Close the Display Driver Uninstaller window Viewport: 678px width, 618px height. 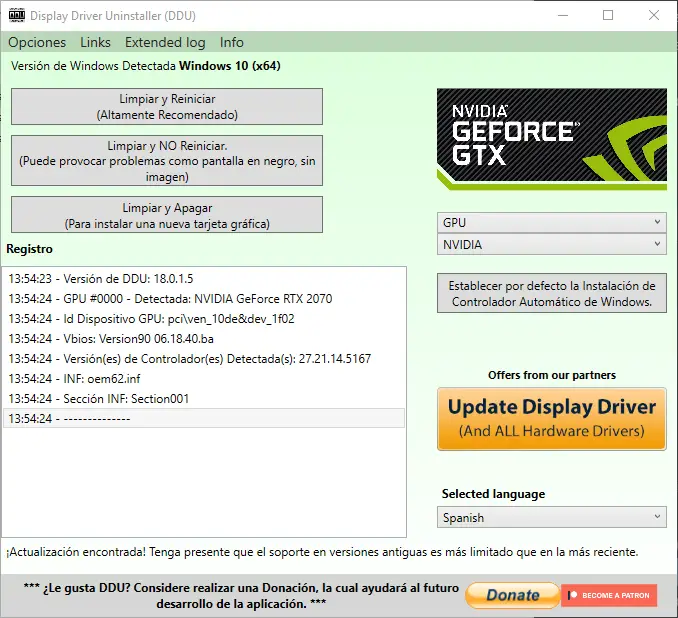pyautogui.click(x=654, y=16)
